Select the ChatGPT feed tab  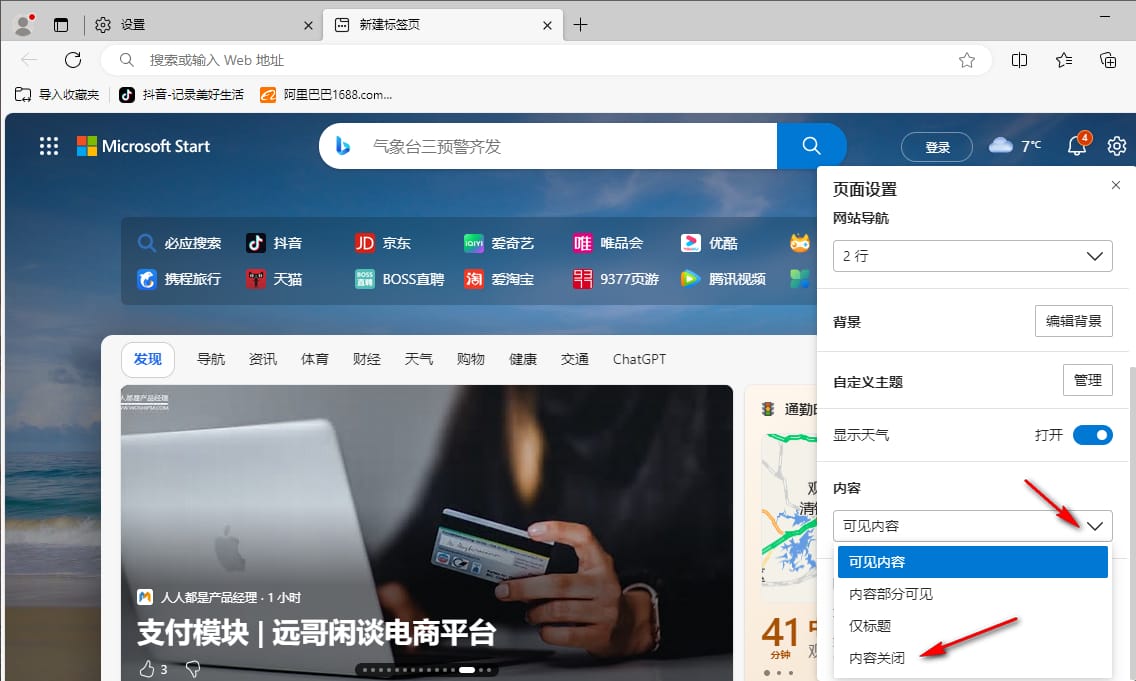639,359
